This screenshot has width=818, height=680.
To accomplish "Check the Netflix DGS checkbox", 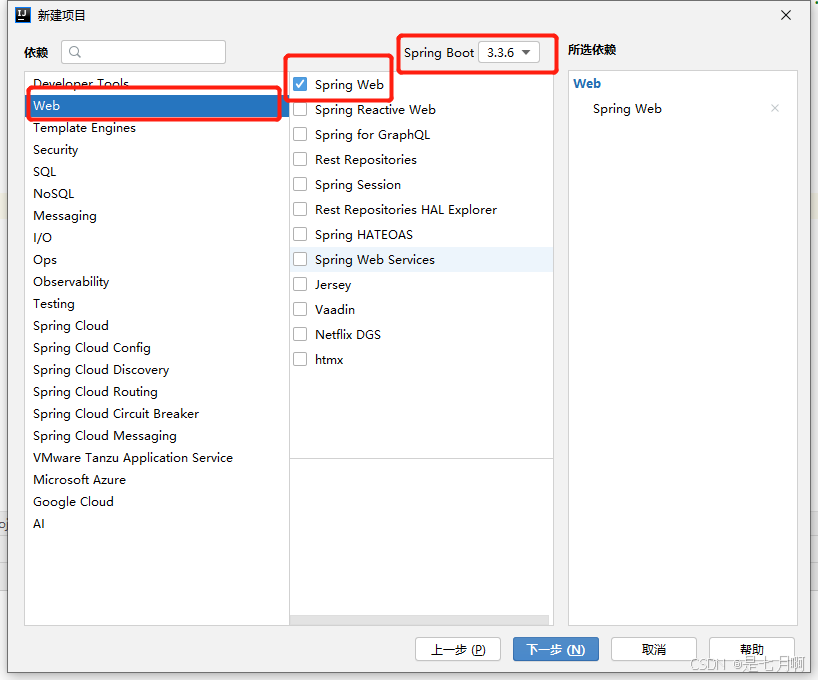I will tap(300, 335).
